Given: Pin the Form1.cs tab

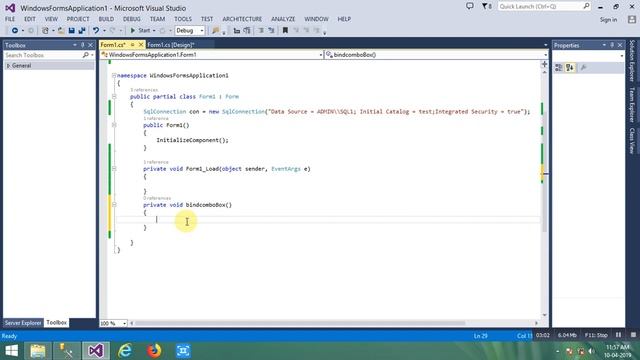Looking at the screenshot, I should tap(132, 44).
